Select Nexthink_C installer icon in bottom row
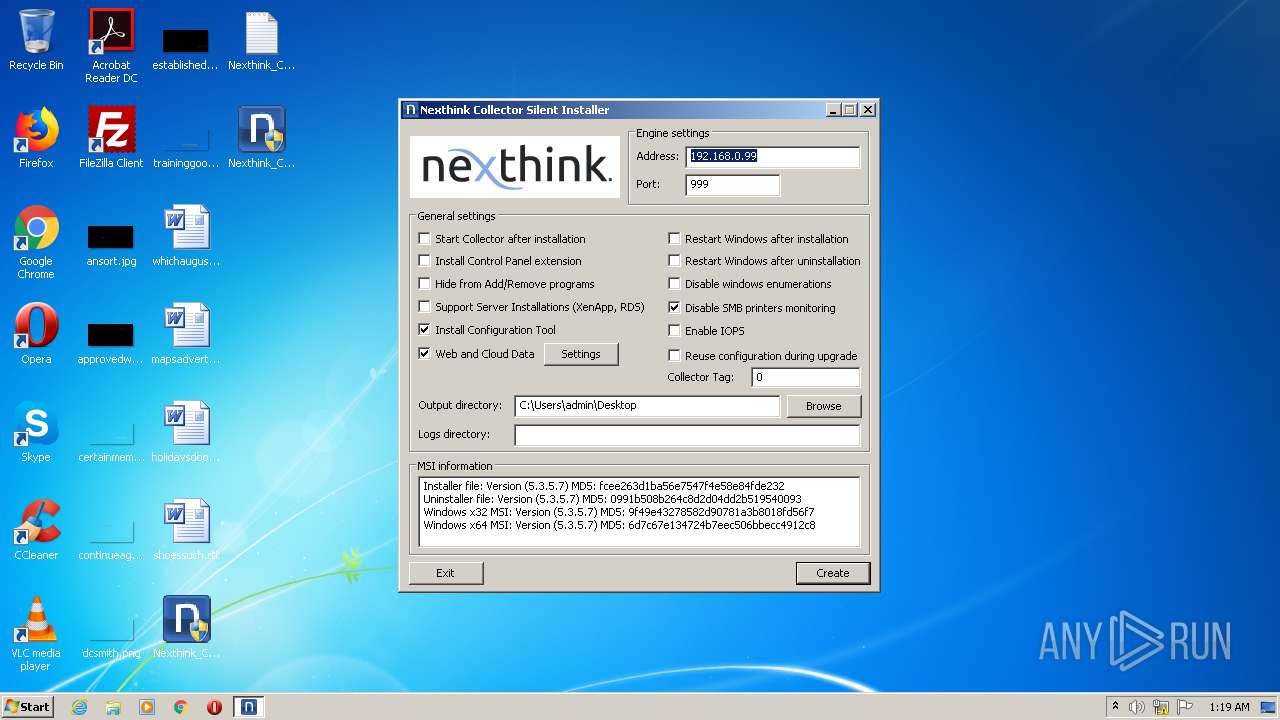The image size is (1280, 720). point(186,628)
